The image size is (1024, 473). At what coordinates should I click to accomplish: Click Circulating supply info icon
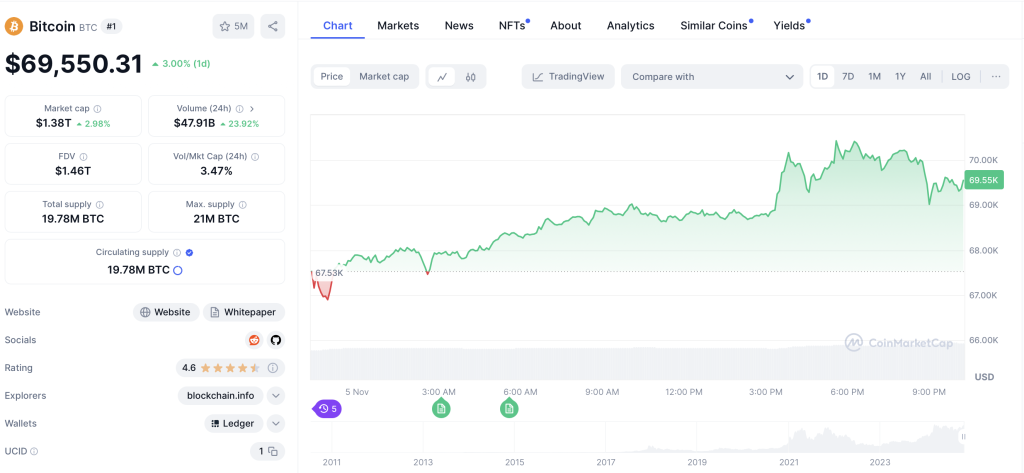point(178,252)
